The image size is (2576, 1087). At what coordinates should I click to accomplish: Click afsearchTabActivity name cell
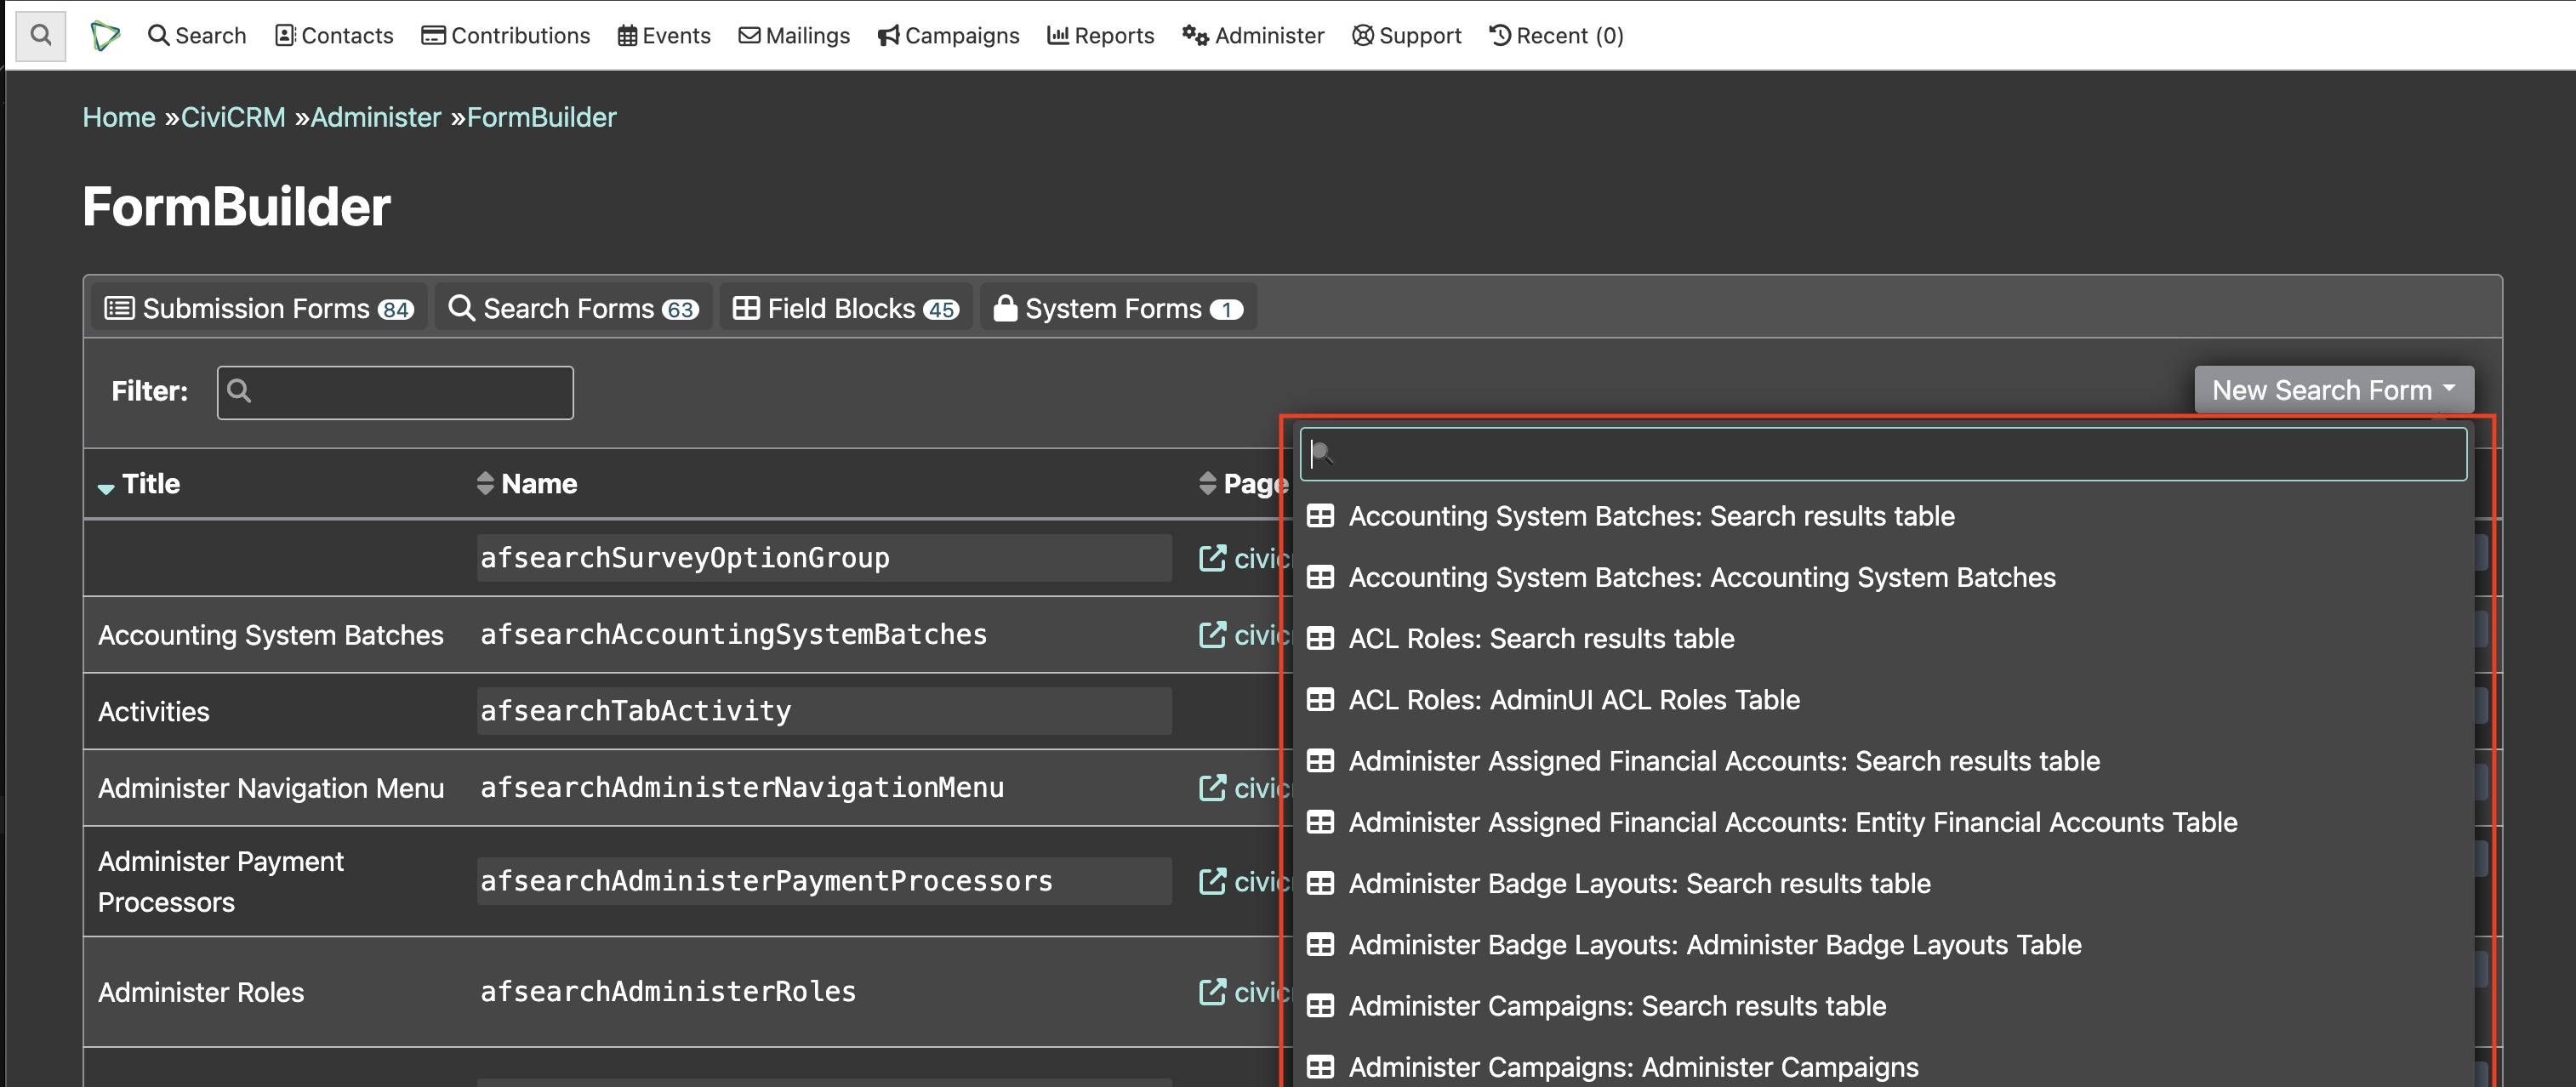click(x=824, y=711)
